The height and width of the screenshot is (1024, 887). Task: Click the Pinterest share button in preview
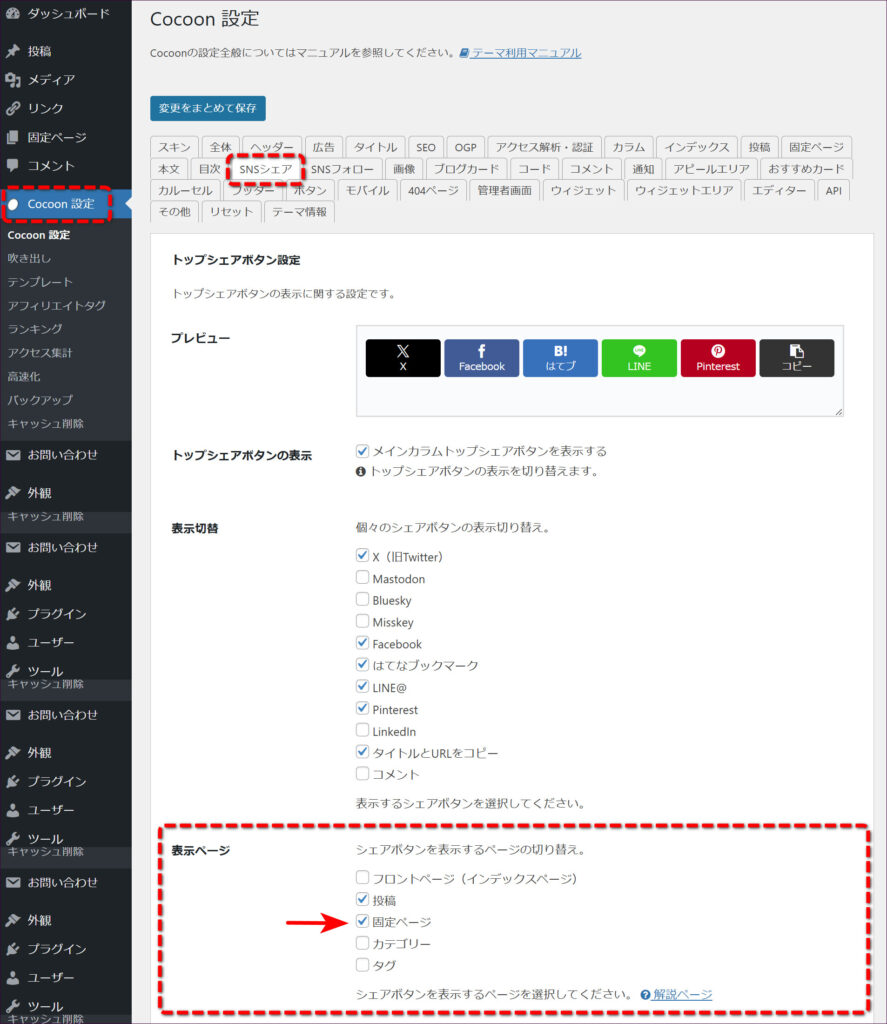718,358
